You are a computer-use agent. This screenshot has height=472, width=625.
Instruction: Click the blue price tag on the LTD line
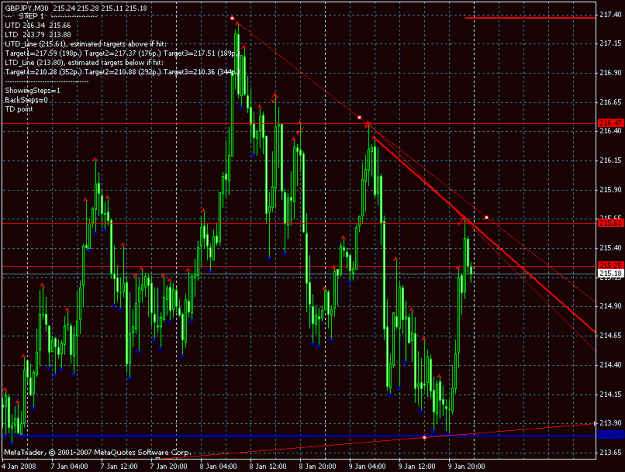tap(611, 435)
